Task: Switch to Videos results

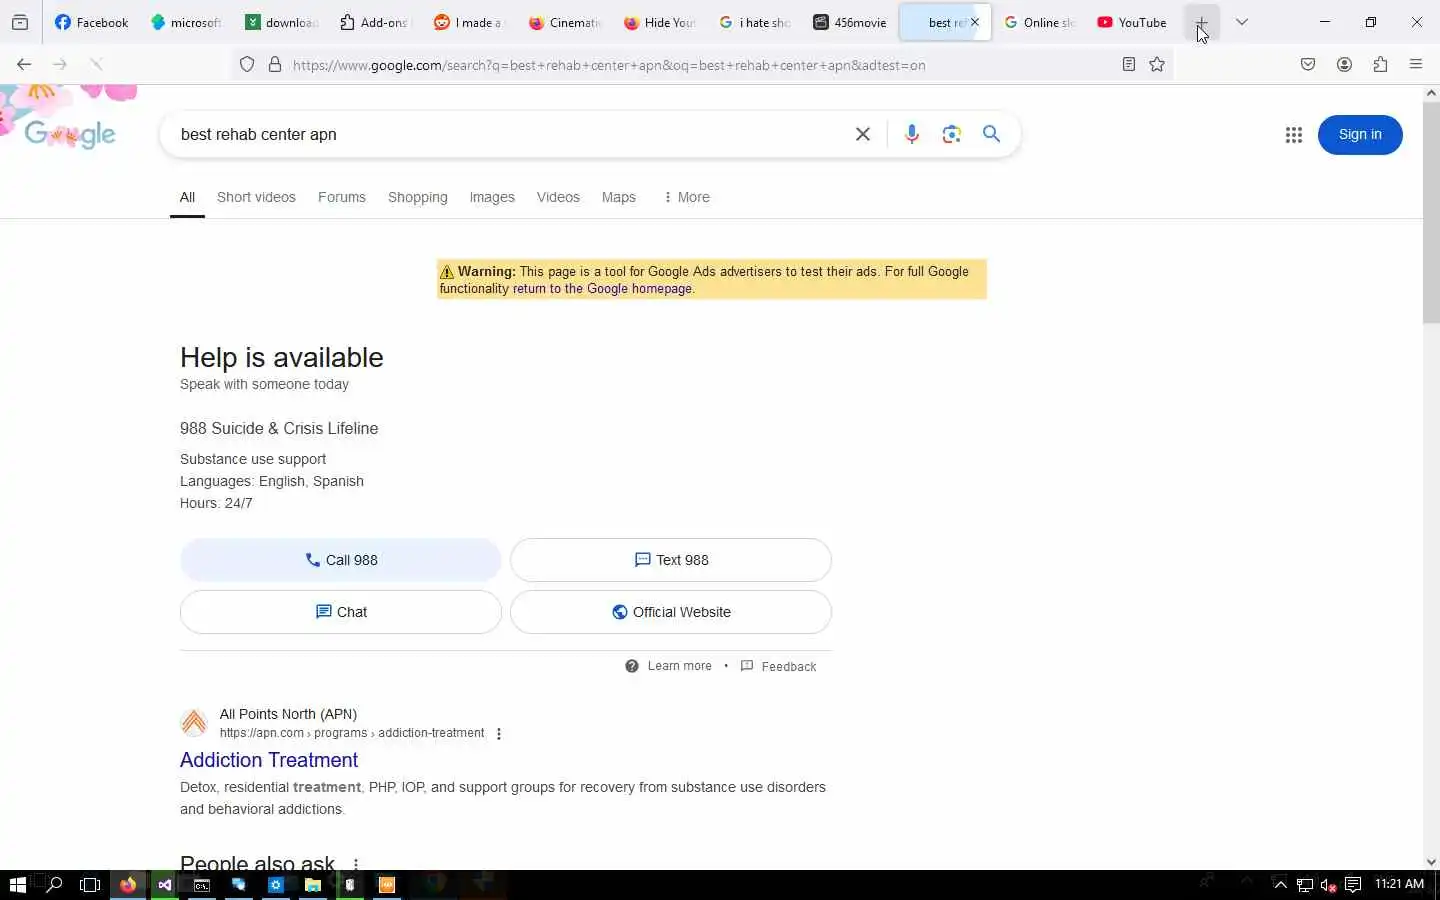Action: point(558,198)
